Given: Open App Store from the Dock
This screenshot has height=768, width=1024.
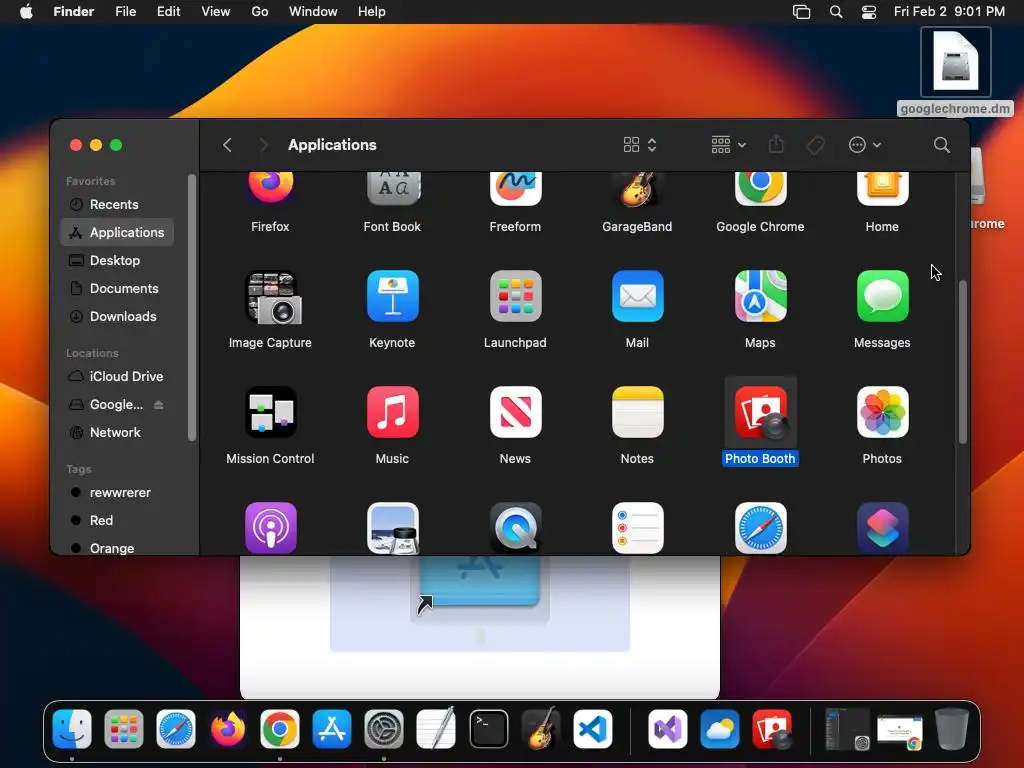Looking at the screenshot, I should pos(332,729).
